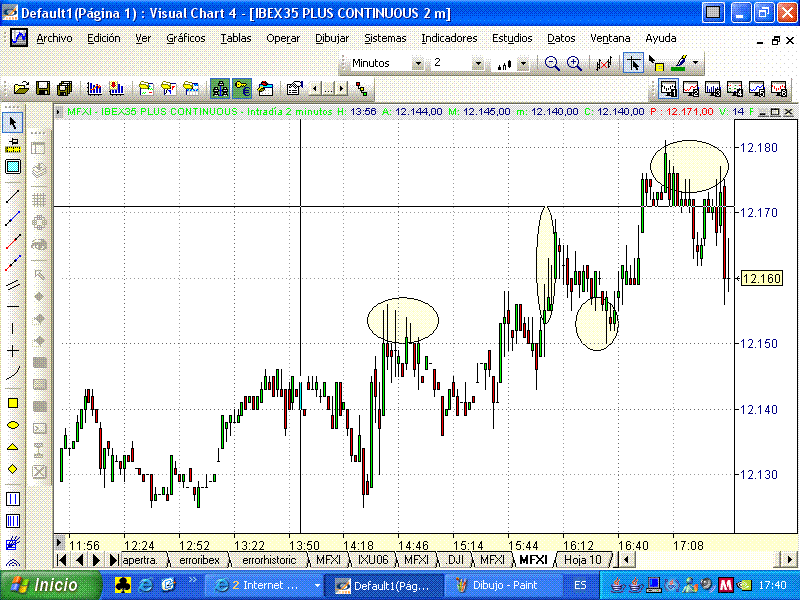This screenshot has width=800, height=600.
Task: Switch to workspace screen 5
Action: tap(757, 89)
